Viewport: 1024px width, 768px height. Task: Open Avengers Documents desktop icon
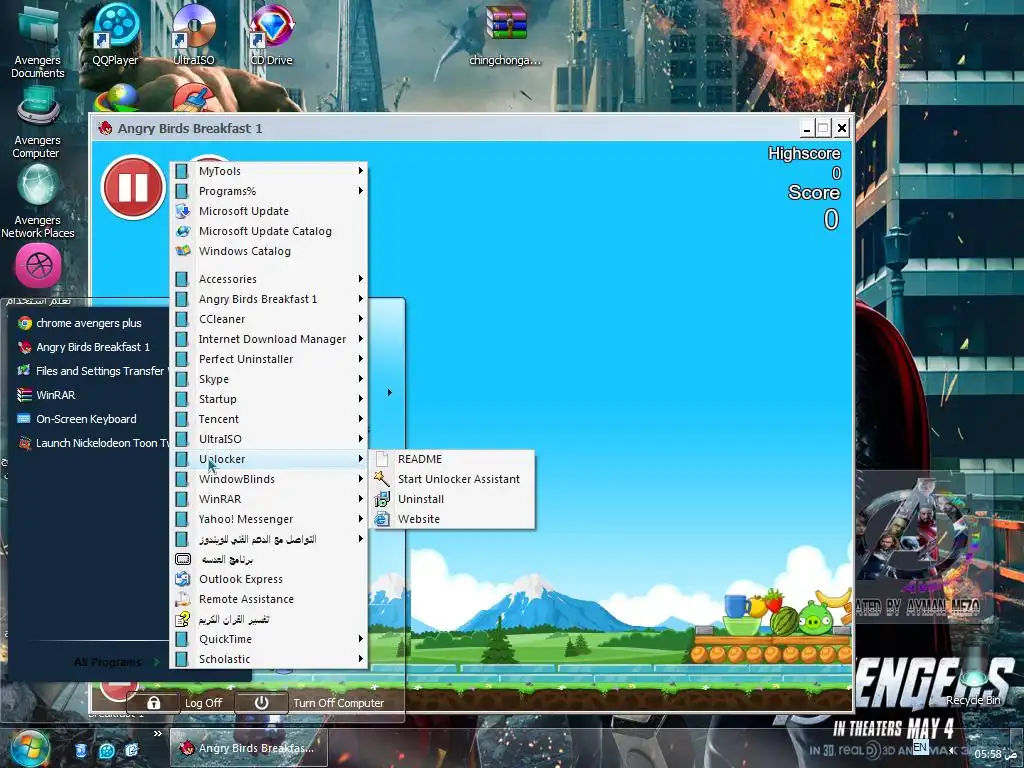pyautogui.click(x=37, y=42)
